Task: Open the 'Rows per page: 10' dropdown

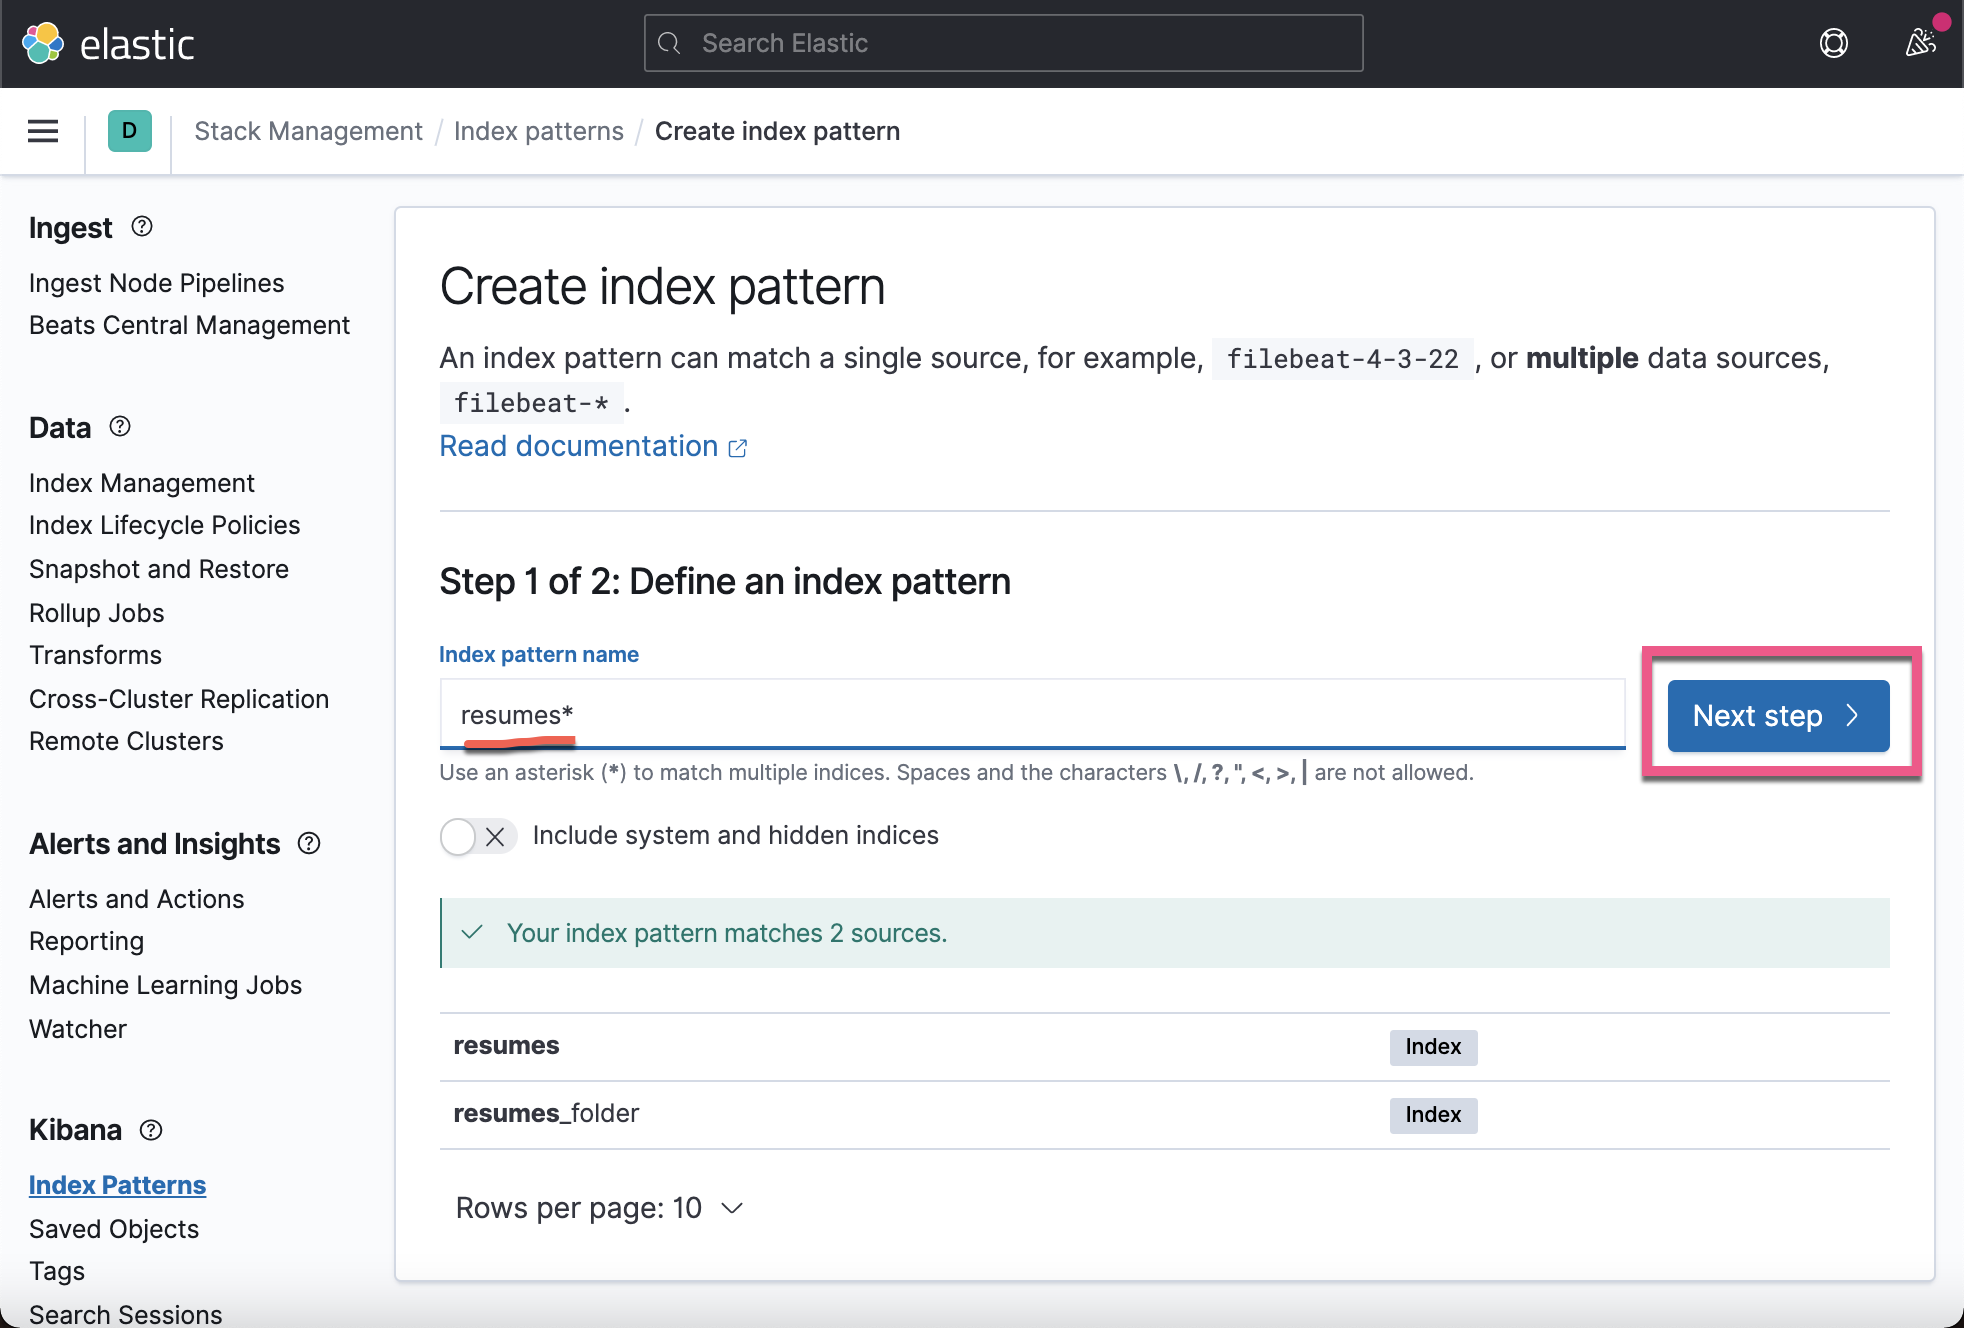Action: click(x=600, y=1208)
